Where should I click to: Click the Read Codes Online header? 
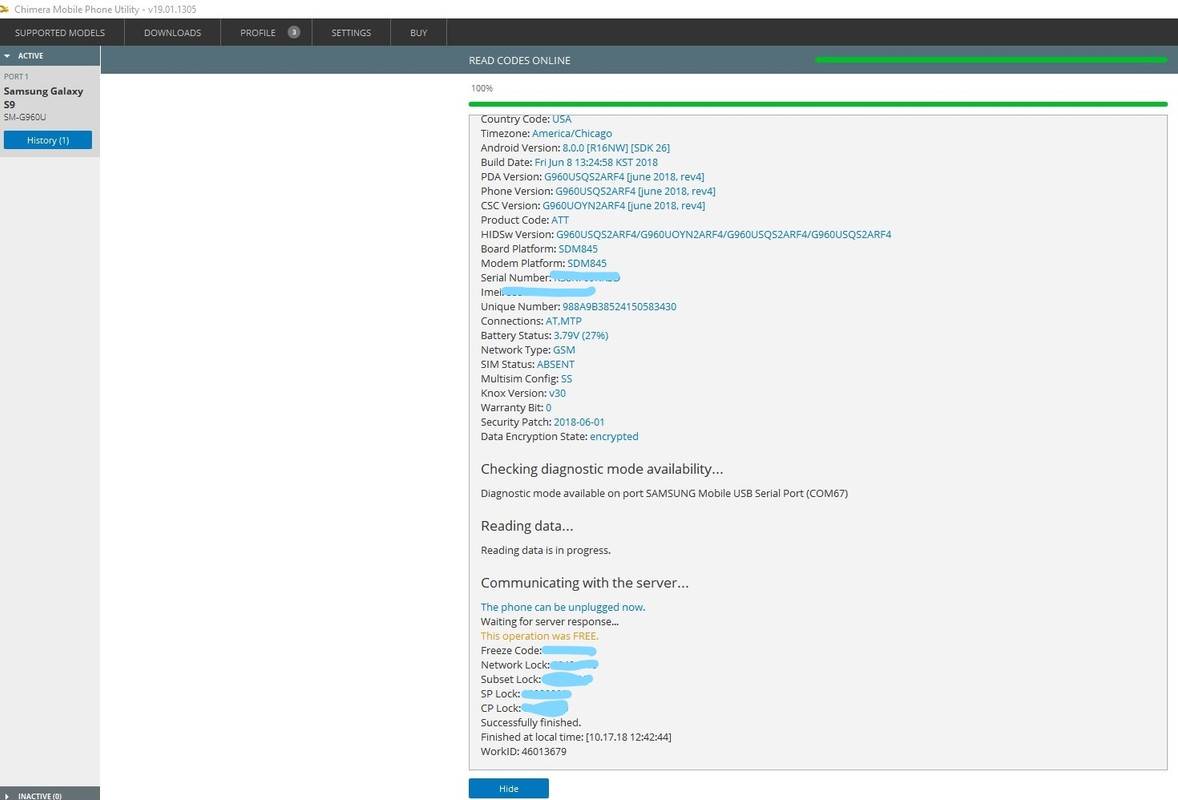coord(519,60)
